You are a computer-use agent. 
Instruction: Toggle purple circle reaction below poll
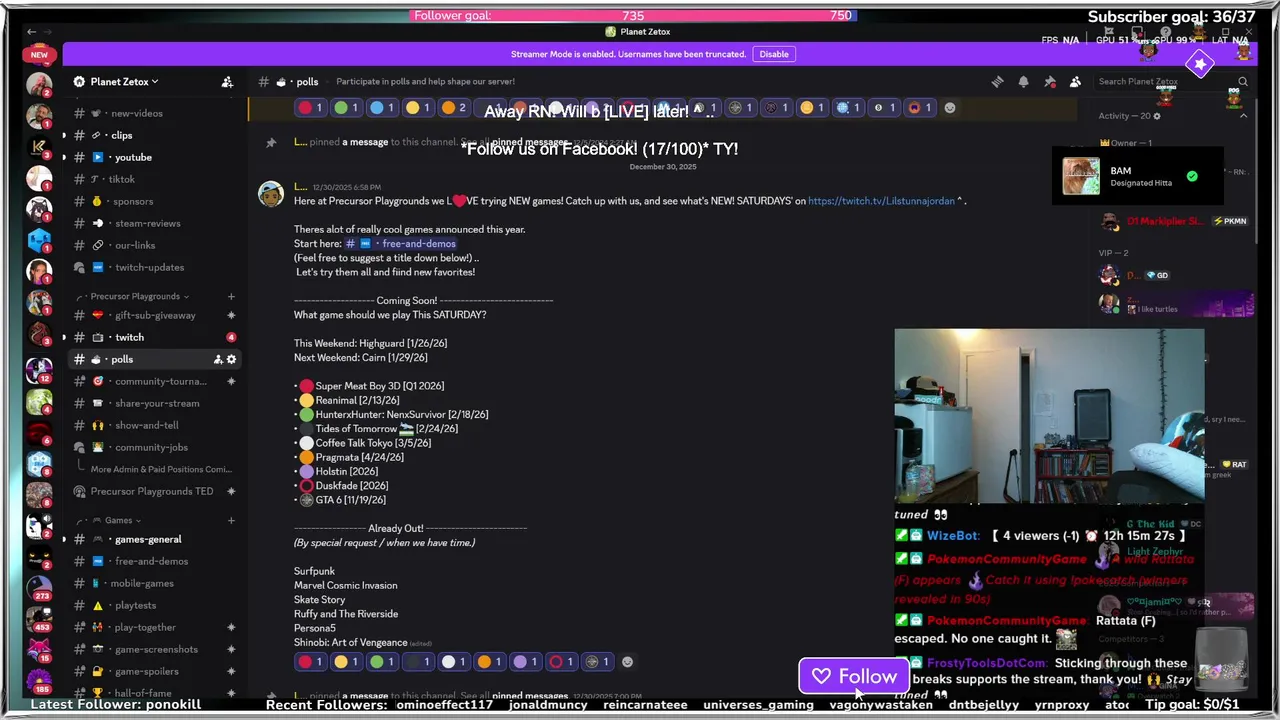[x=527, y=662]
